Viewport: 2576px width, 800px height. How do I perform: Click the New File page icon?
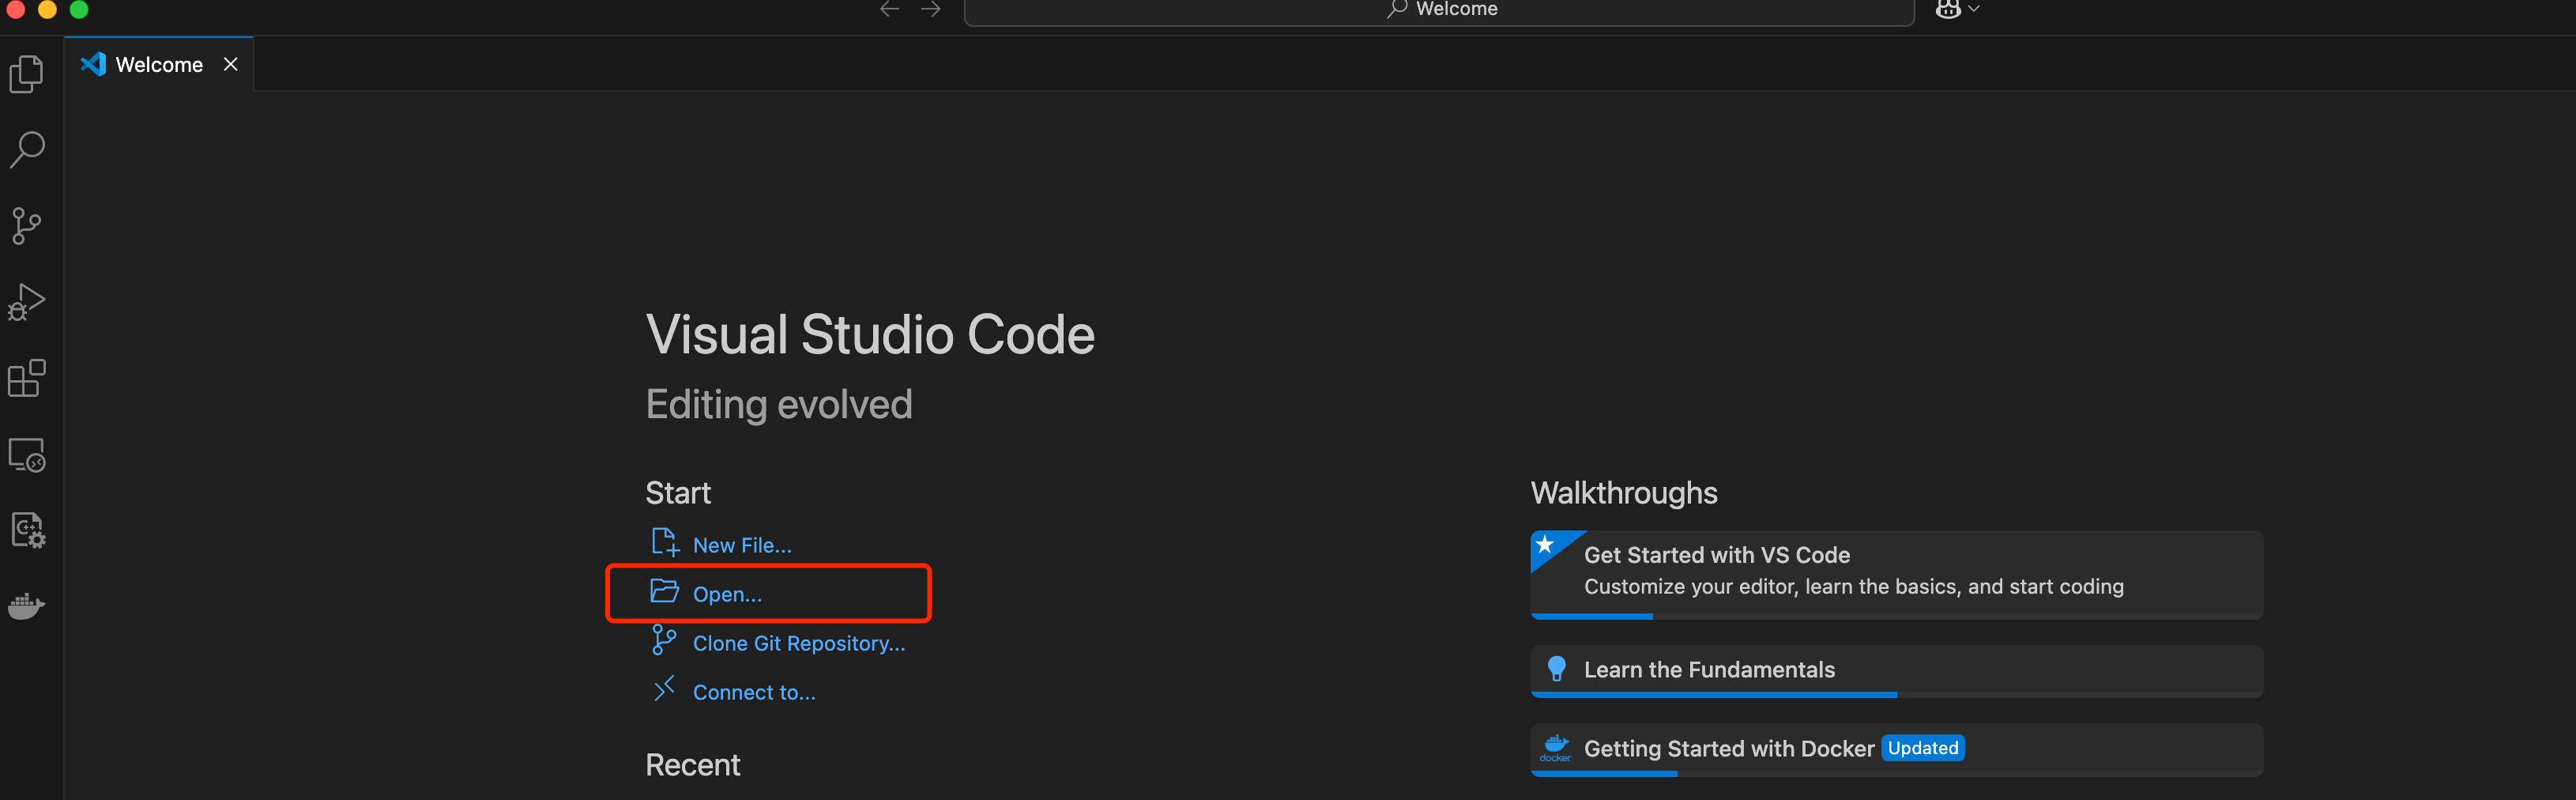tap(665, 542)
